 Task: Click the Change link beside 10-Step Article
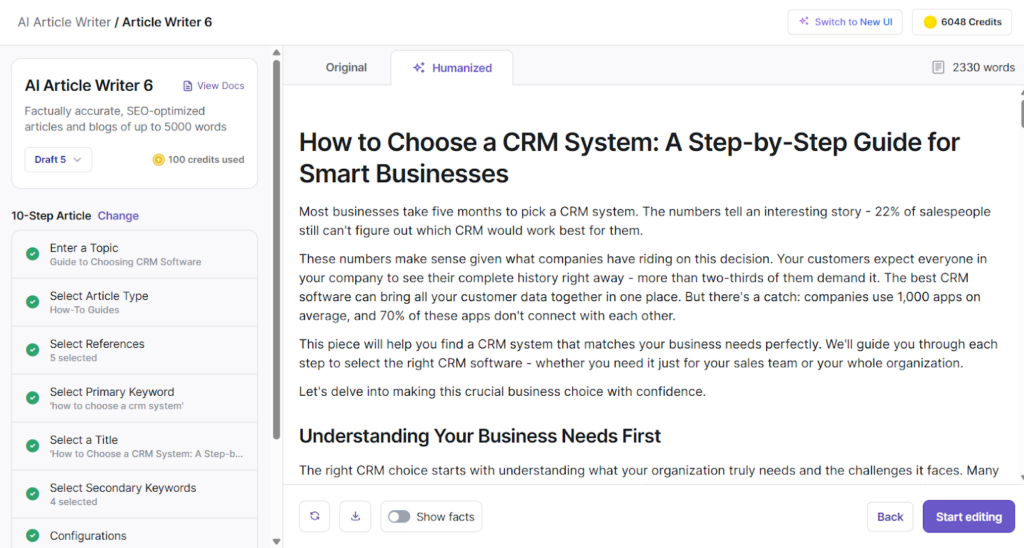118,216
